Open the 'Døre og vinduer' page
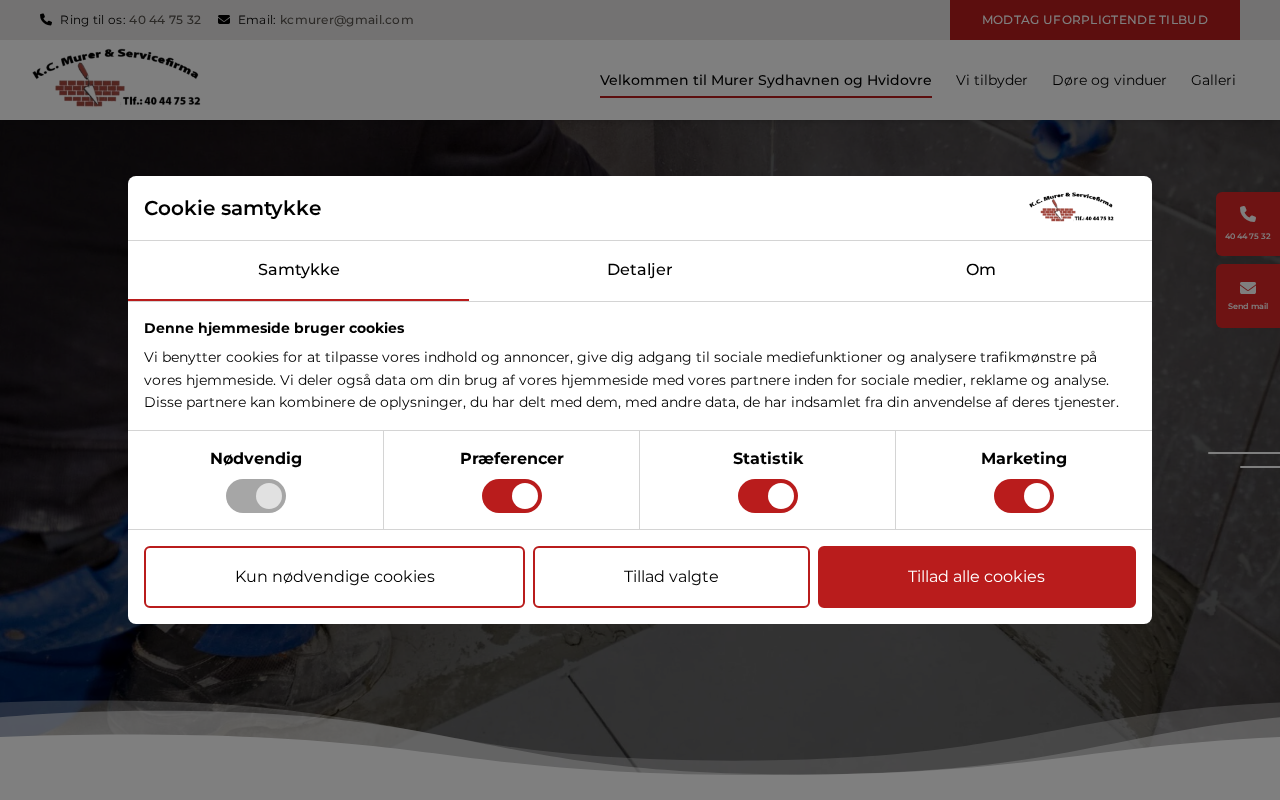Screen dimensions: 1280x800 tap(1109, 80)
